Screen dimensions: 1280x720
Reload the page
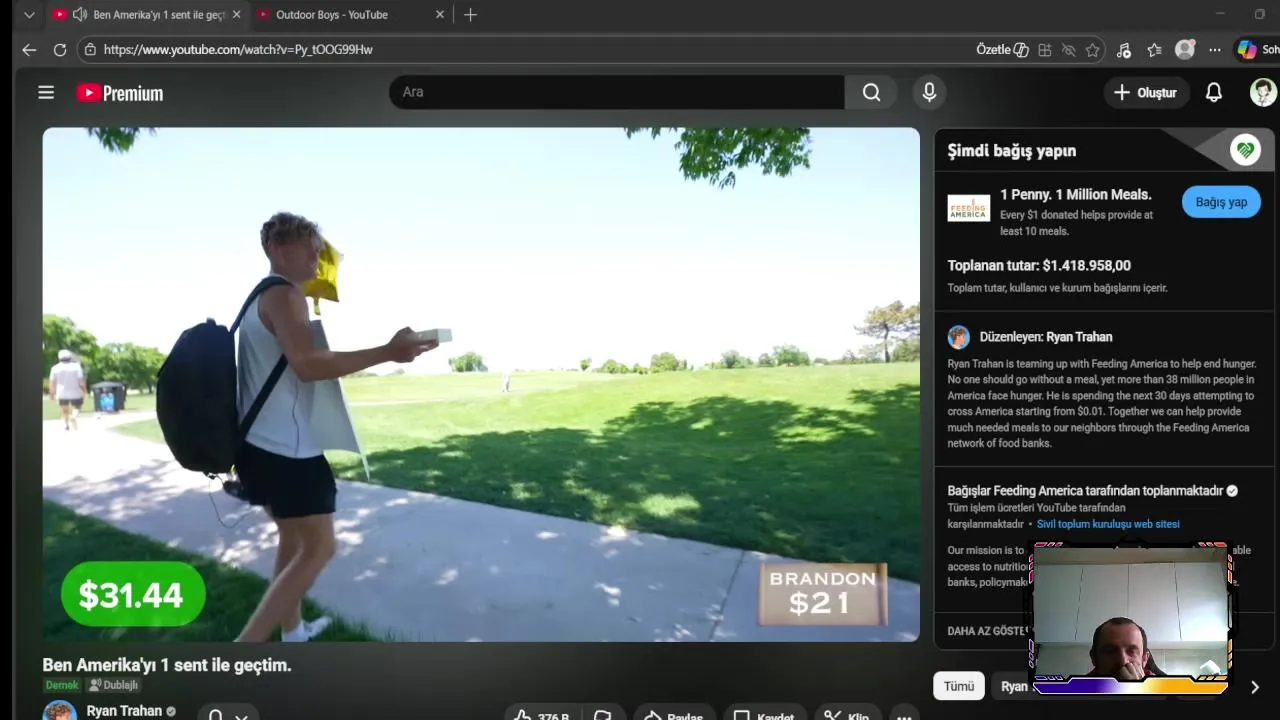coord(60,49)
